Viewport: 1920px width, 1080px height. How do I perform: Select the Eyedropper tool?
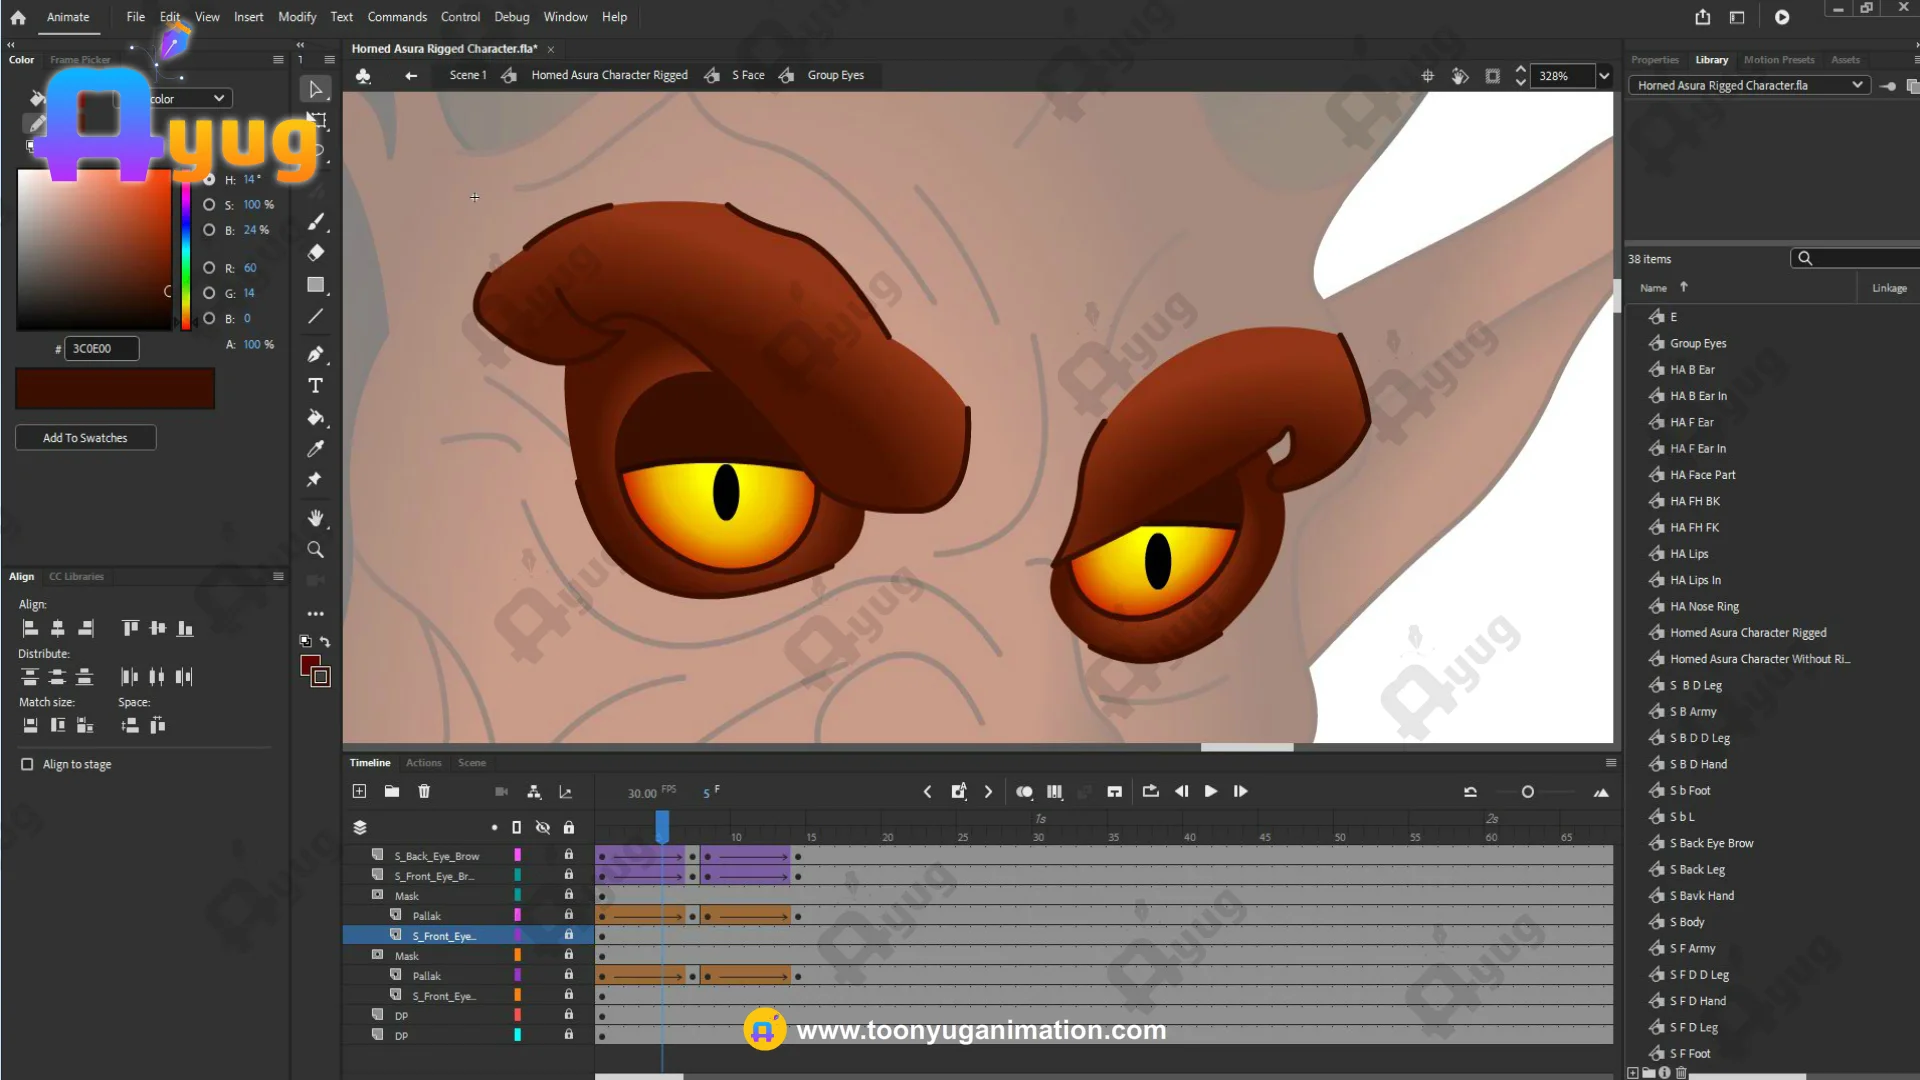pyautogui.click(x=315, y=449)
